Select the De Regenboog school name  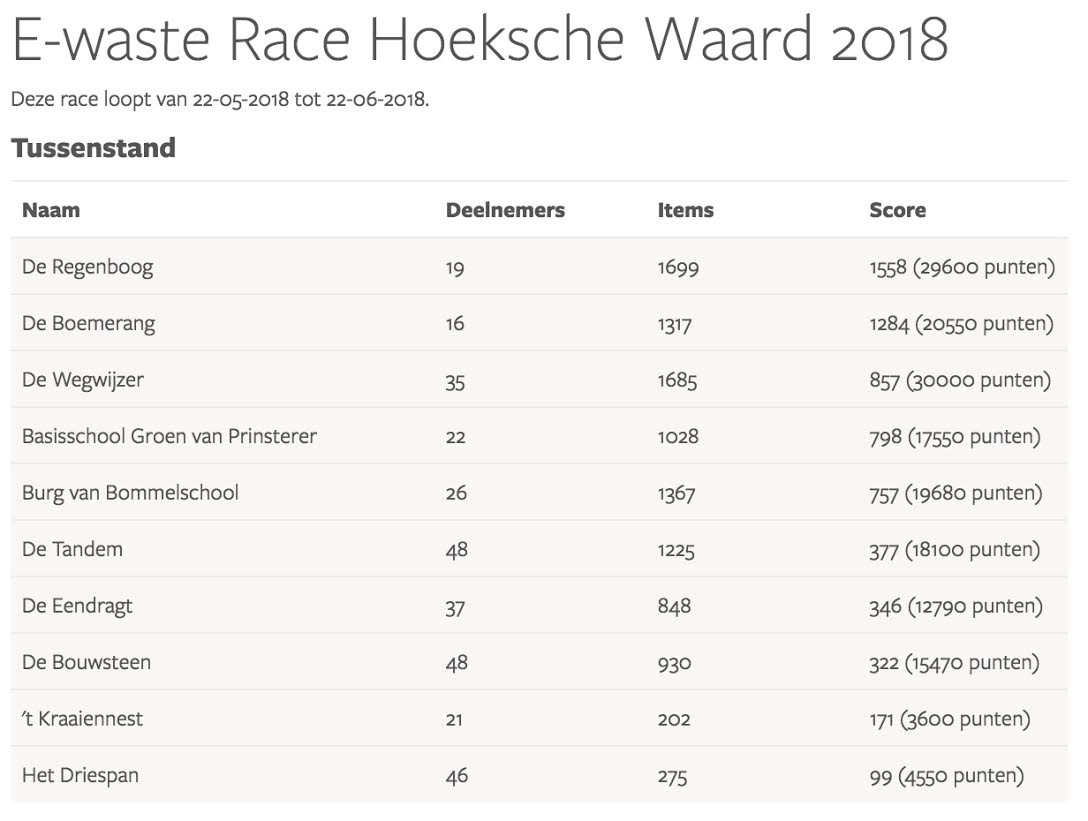88,267
